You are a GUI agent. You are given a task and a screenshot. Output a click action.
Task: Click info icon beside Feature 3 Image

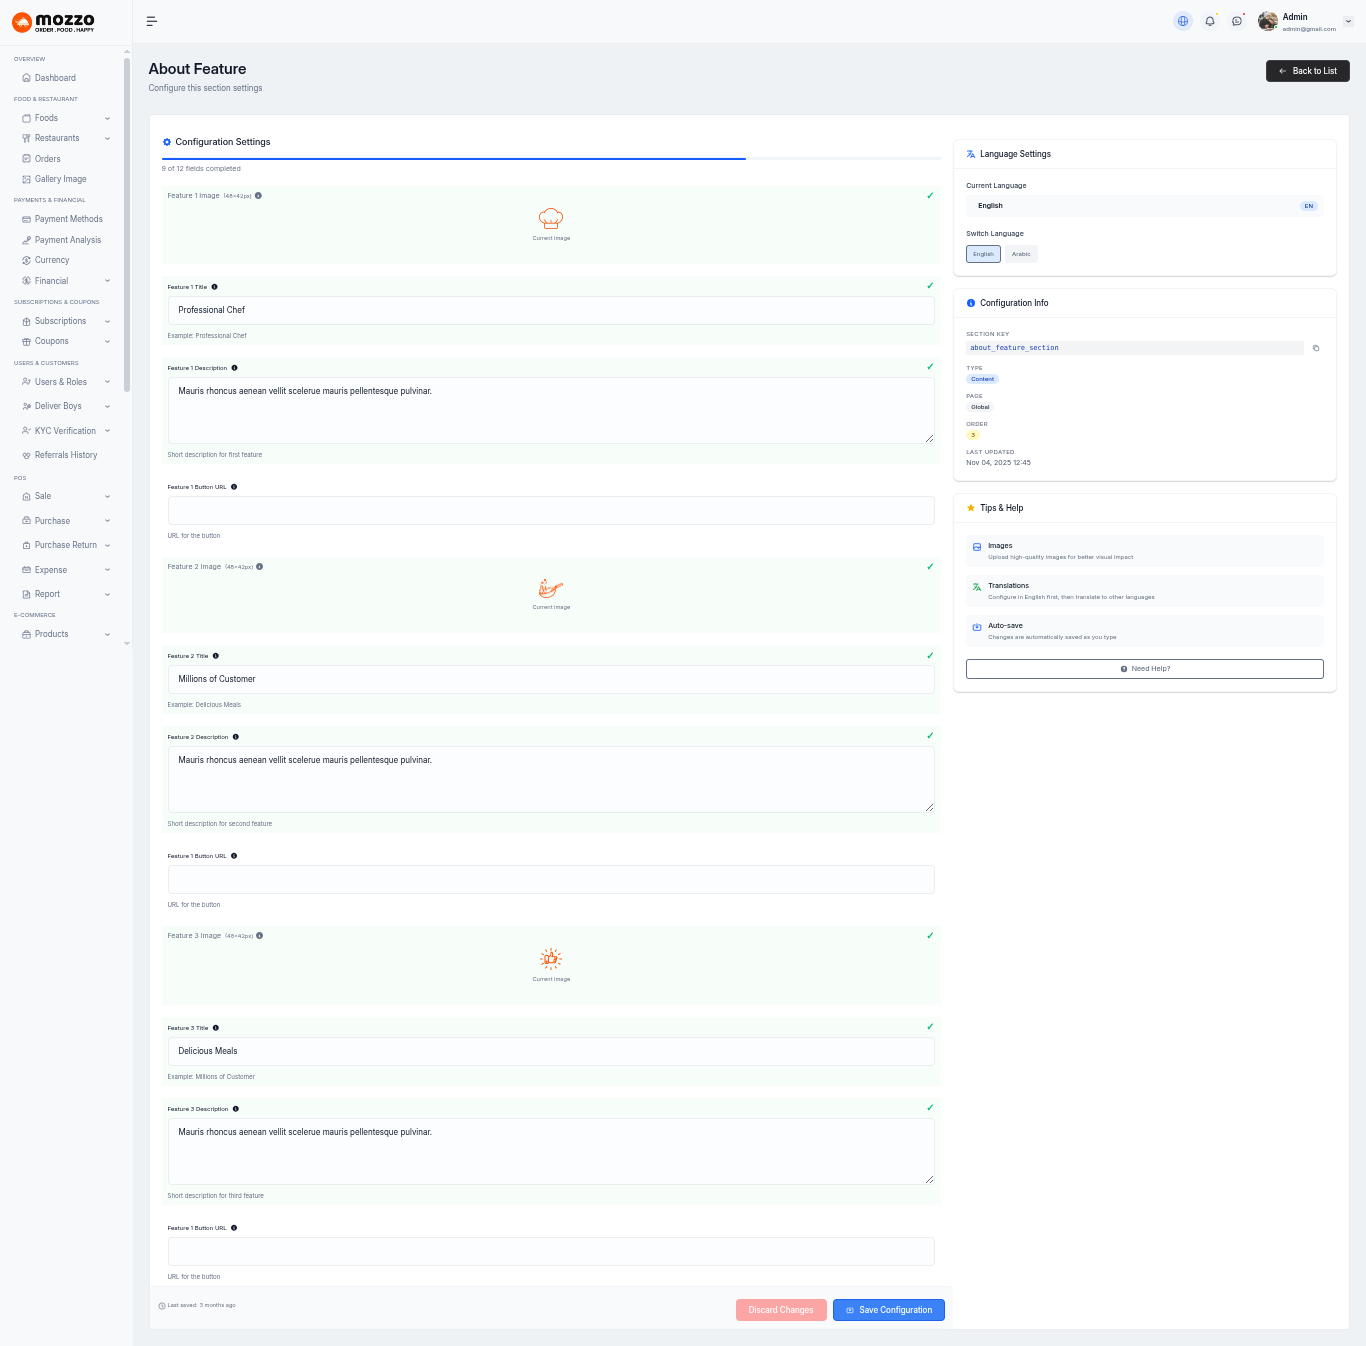coord(260,936)
